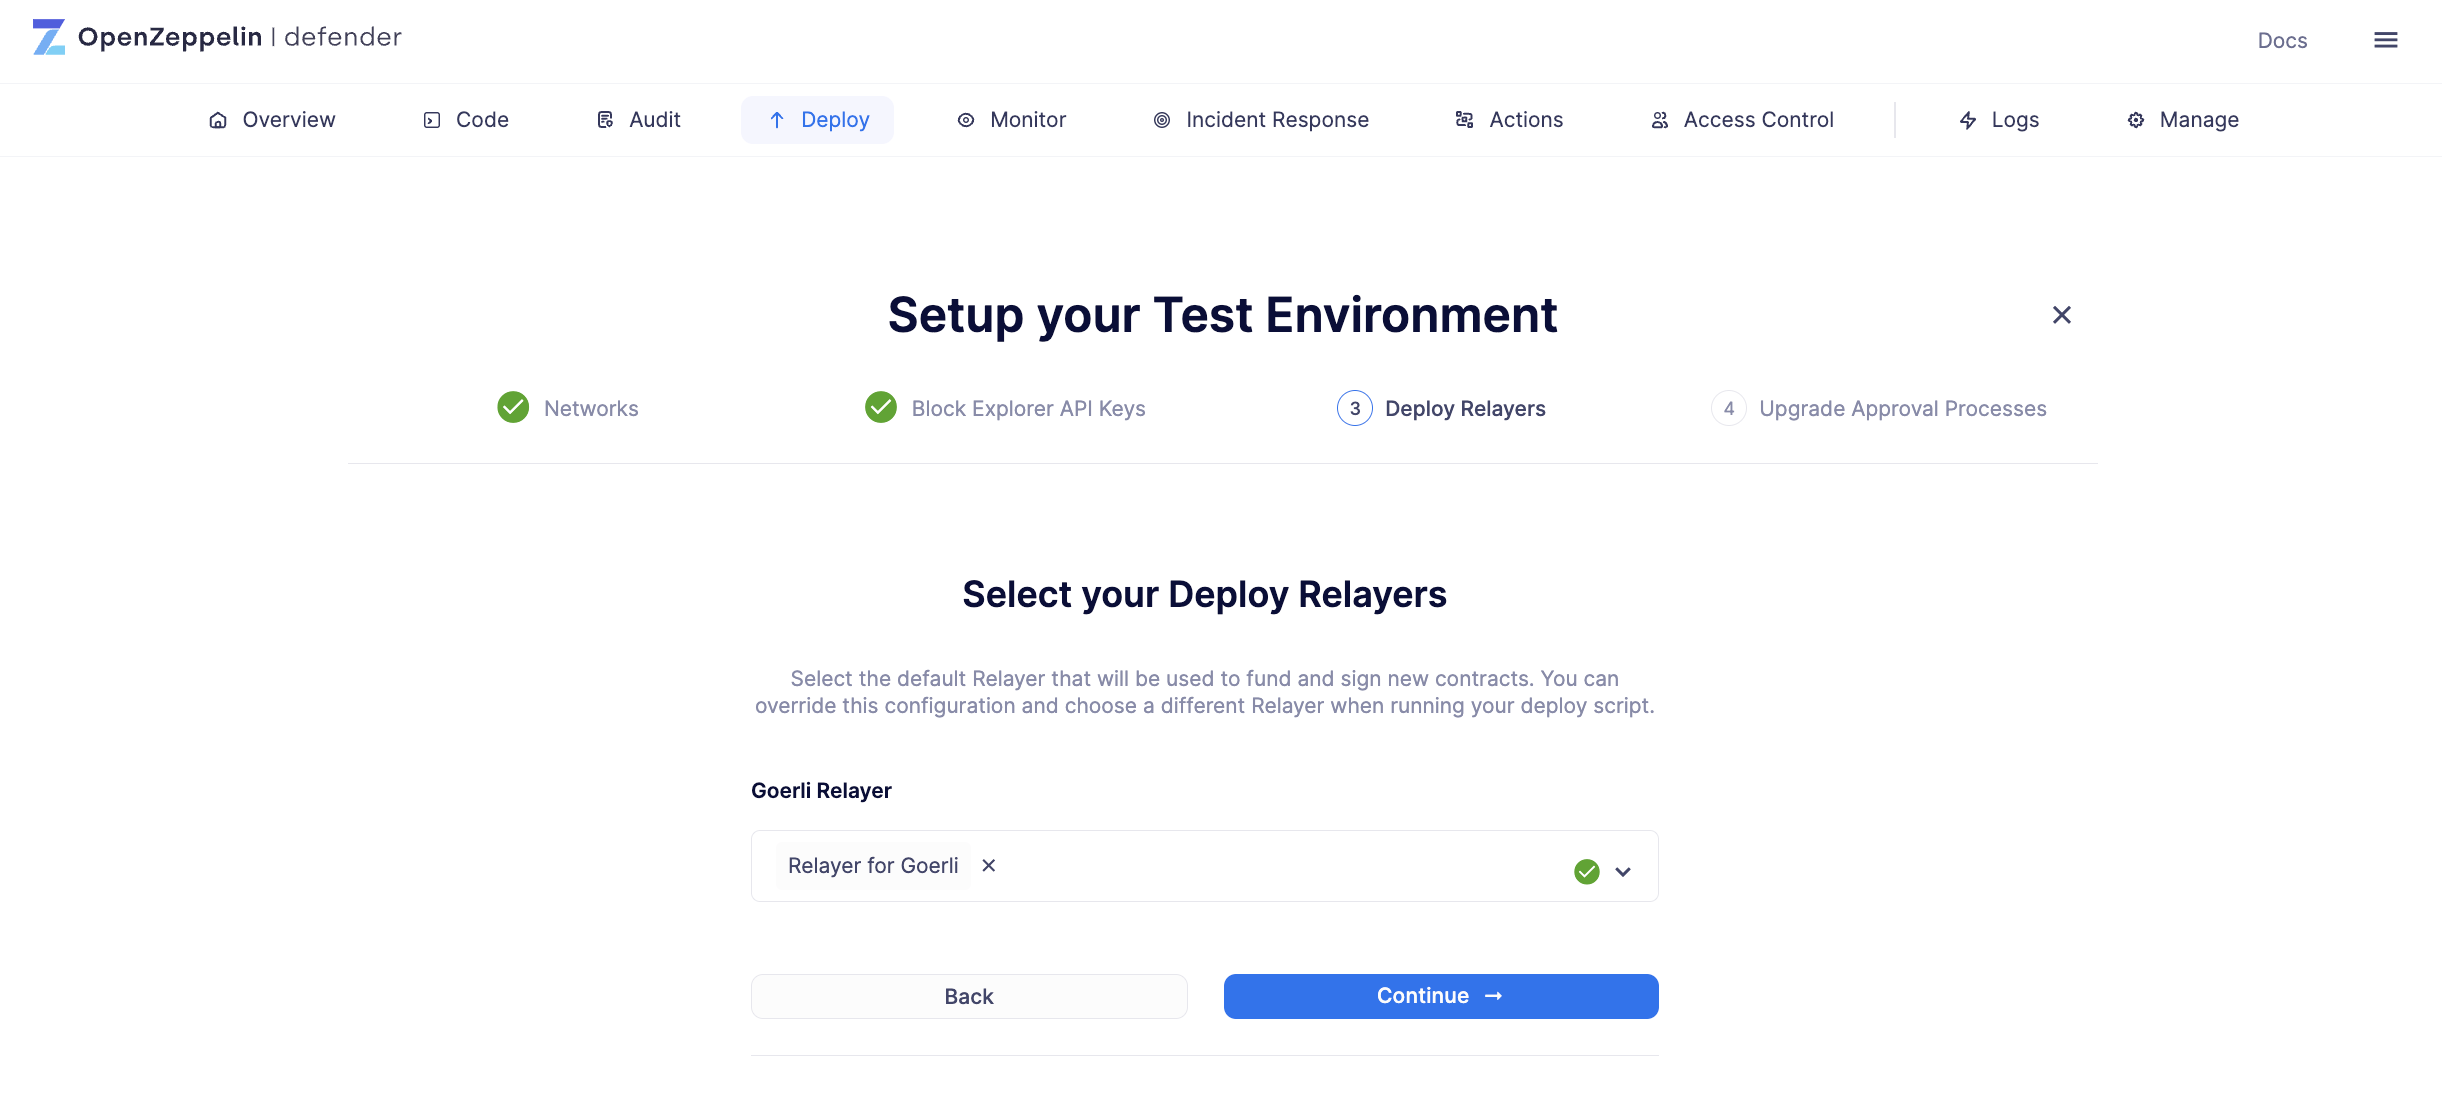
Task: Click the Code terminal icon
Action: [x=431, y=120]
